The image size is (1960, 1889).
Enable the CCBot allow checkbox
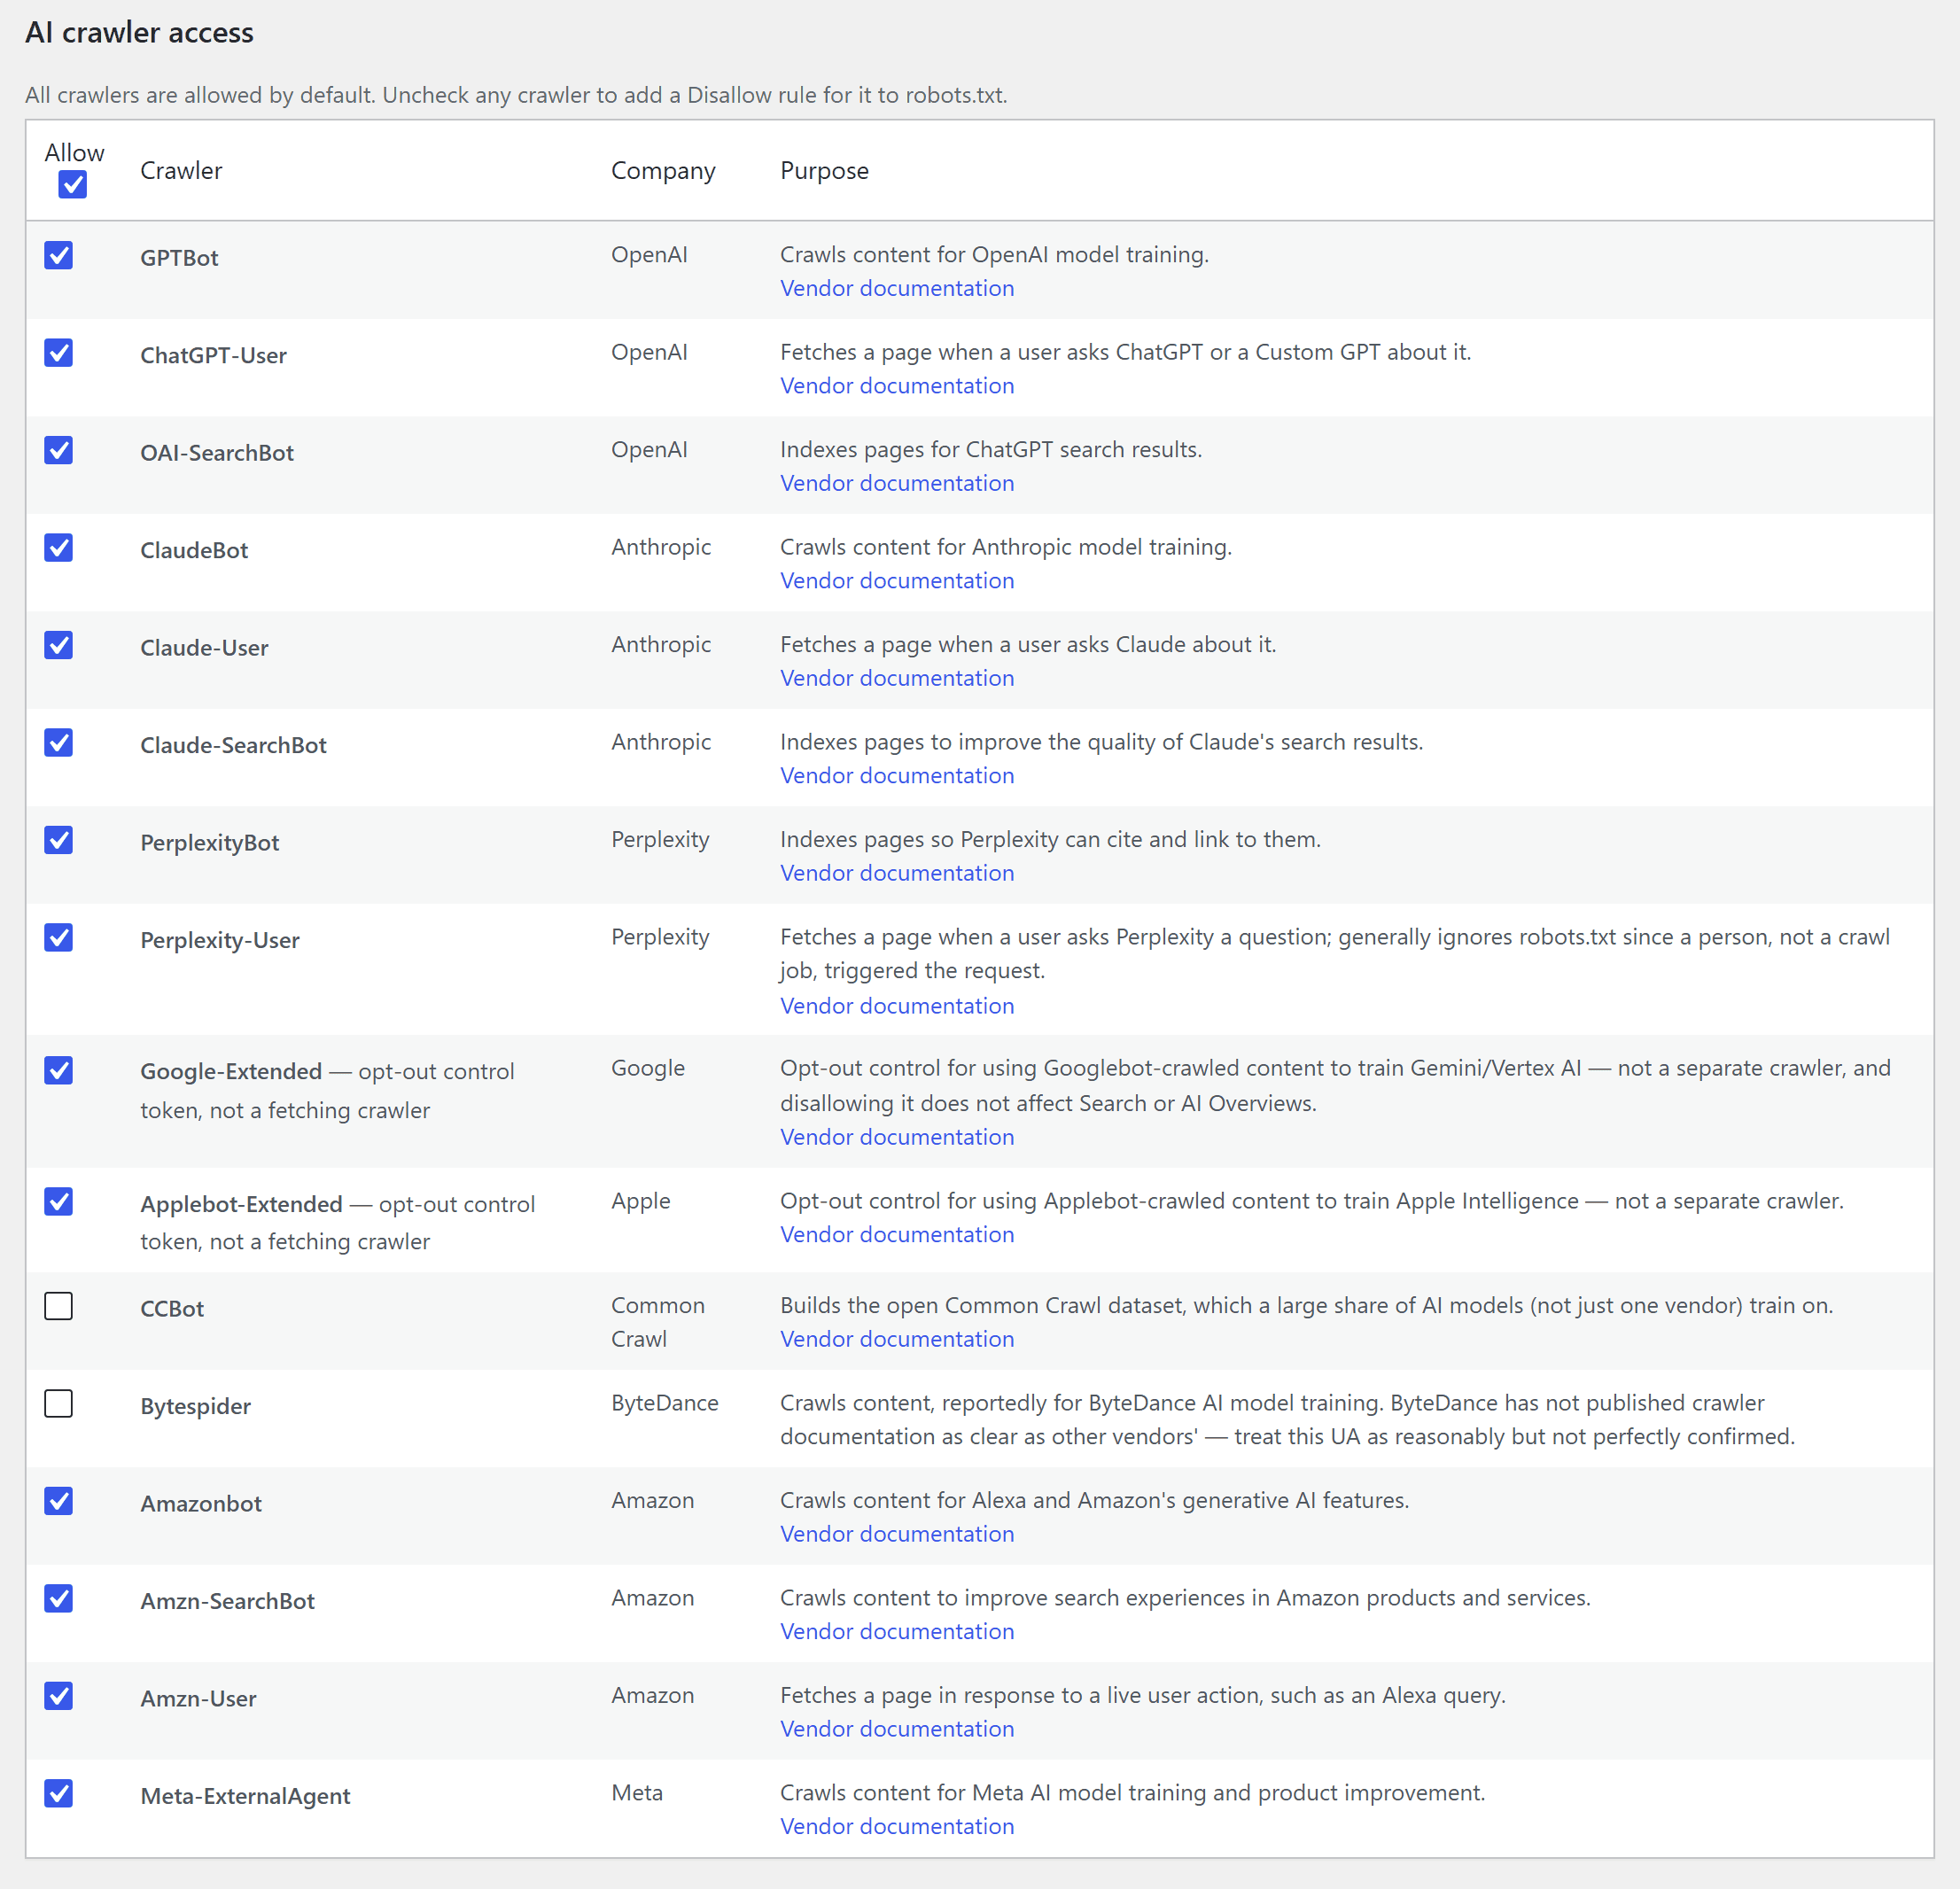coord(59,1306)
